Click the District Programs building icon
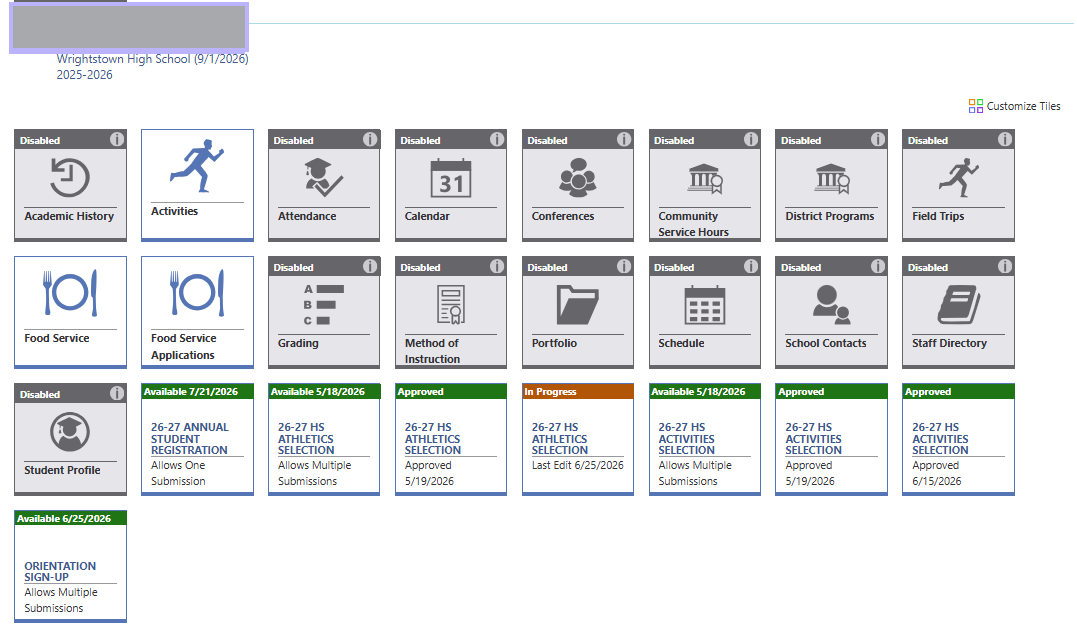Viewport: 1077px width, 632px height. 832,179
